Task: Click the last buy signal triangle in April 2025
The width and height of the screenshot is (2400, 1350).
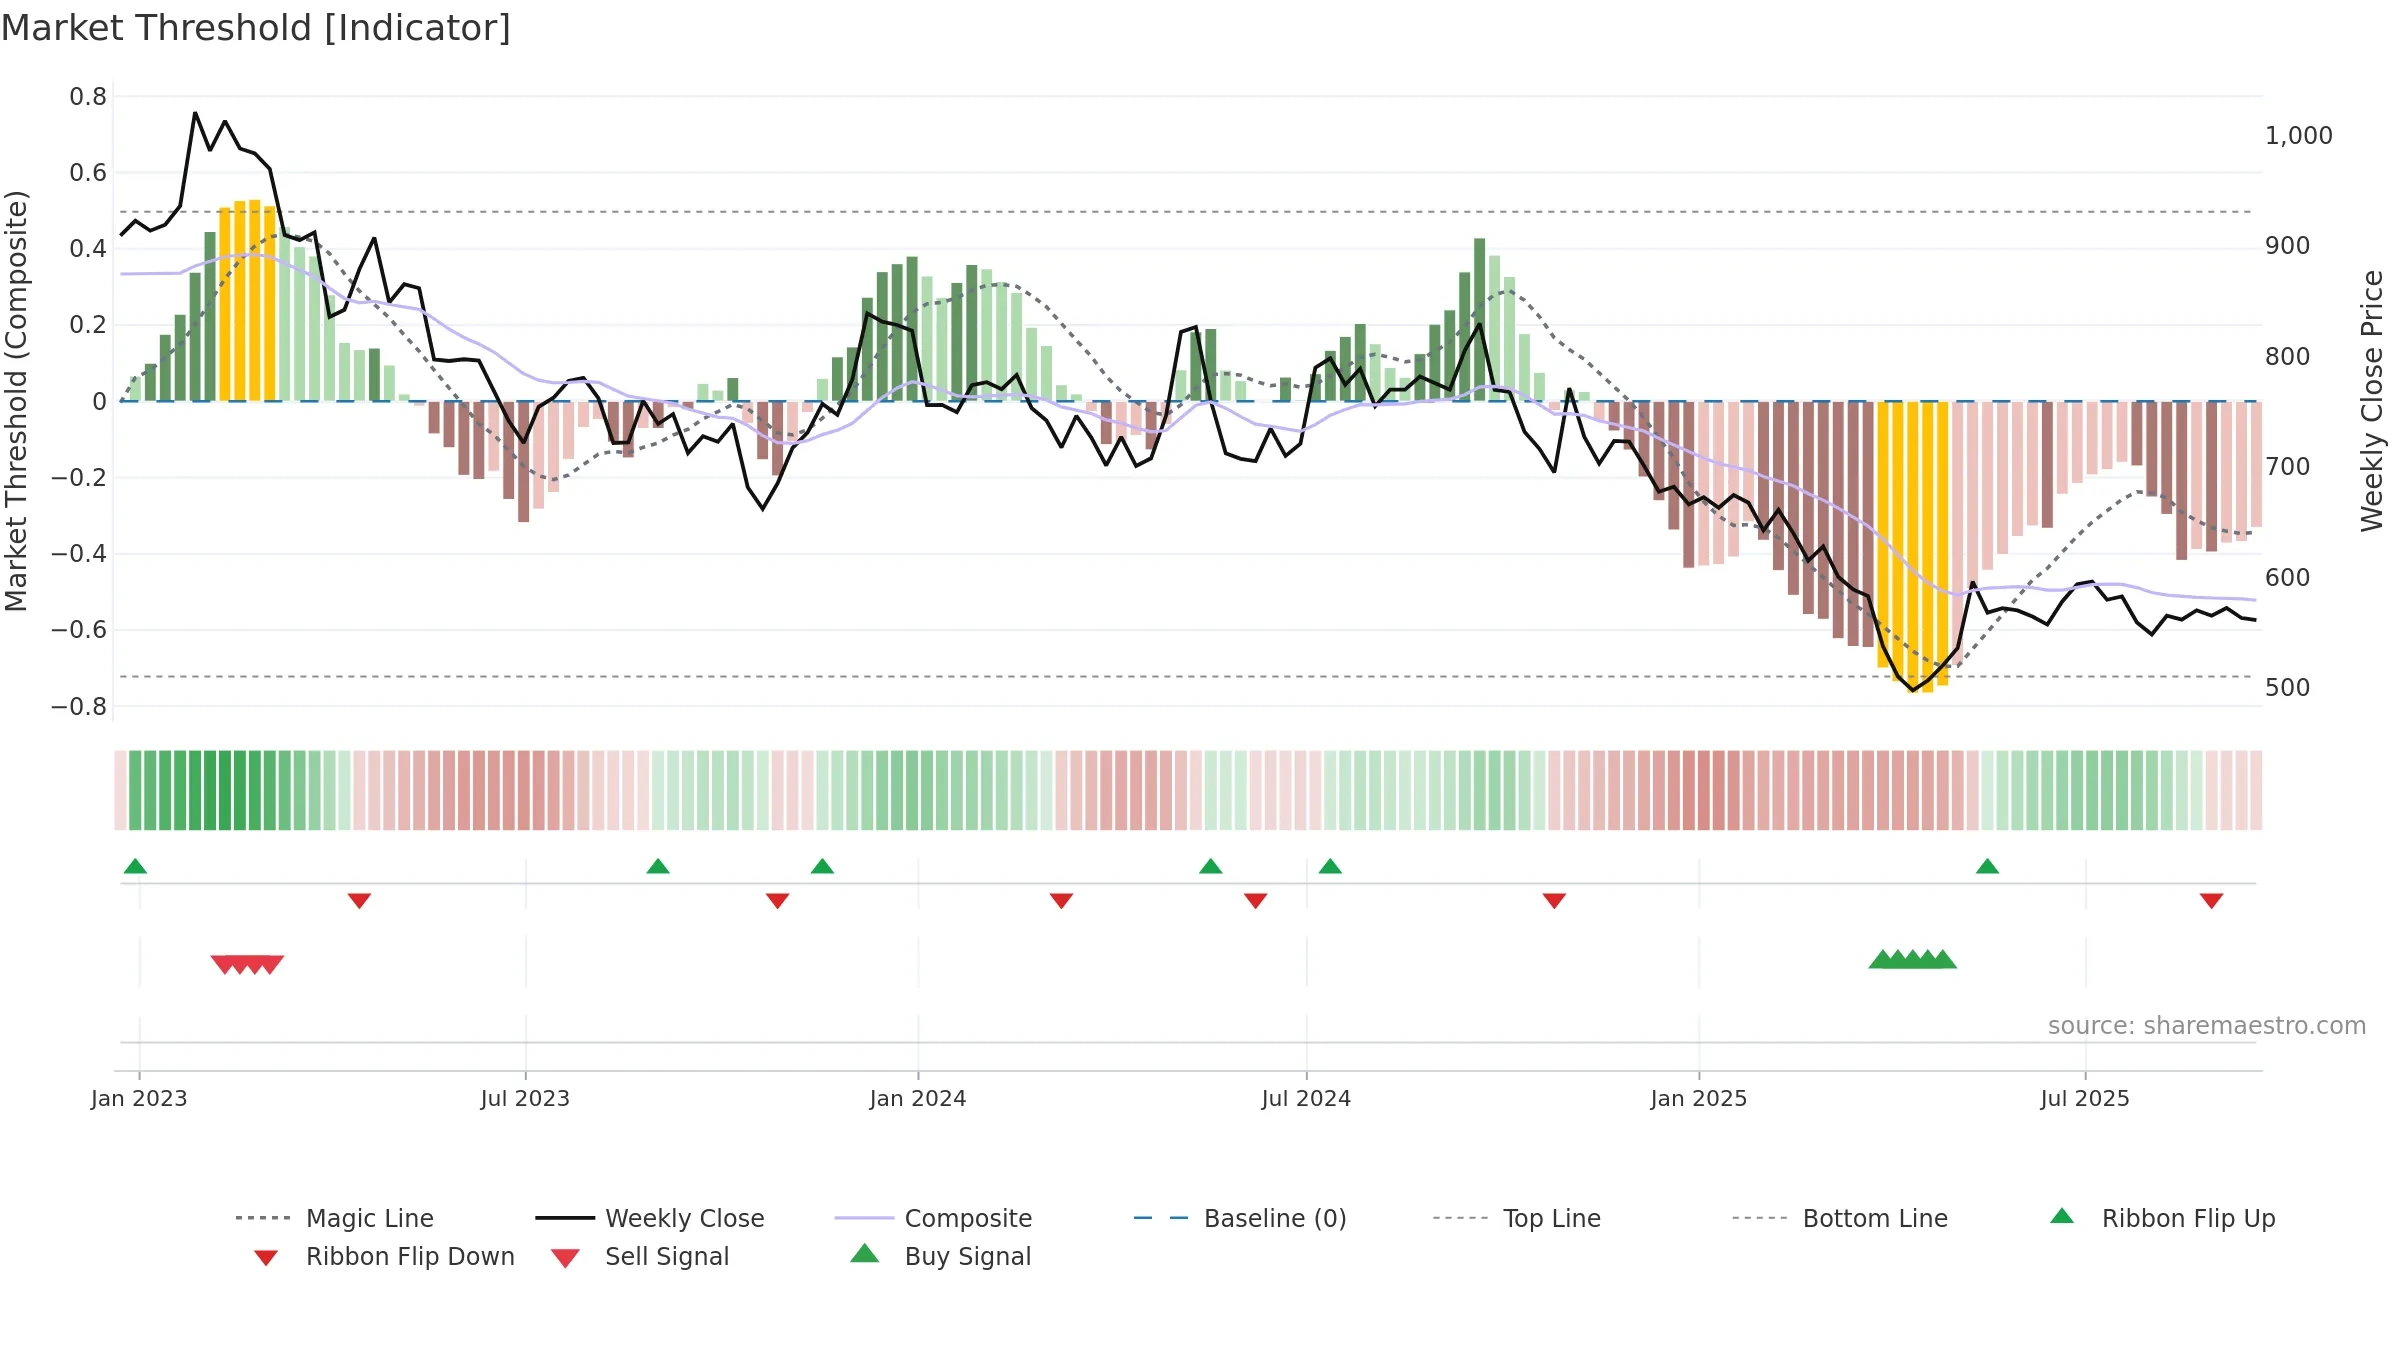Action: tap(1943, 959)
